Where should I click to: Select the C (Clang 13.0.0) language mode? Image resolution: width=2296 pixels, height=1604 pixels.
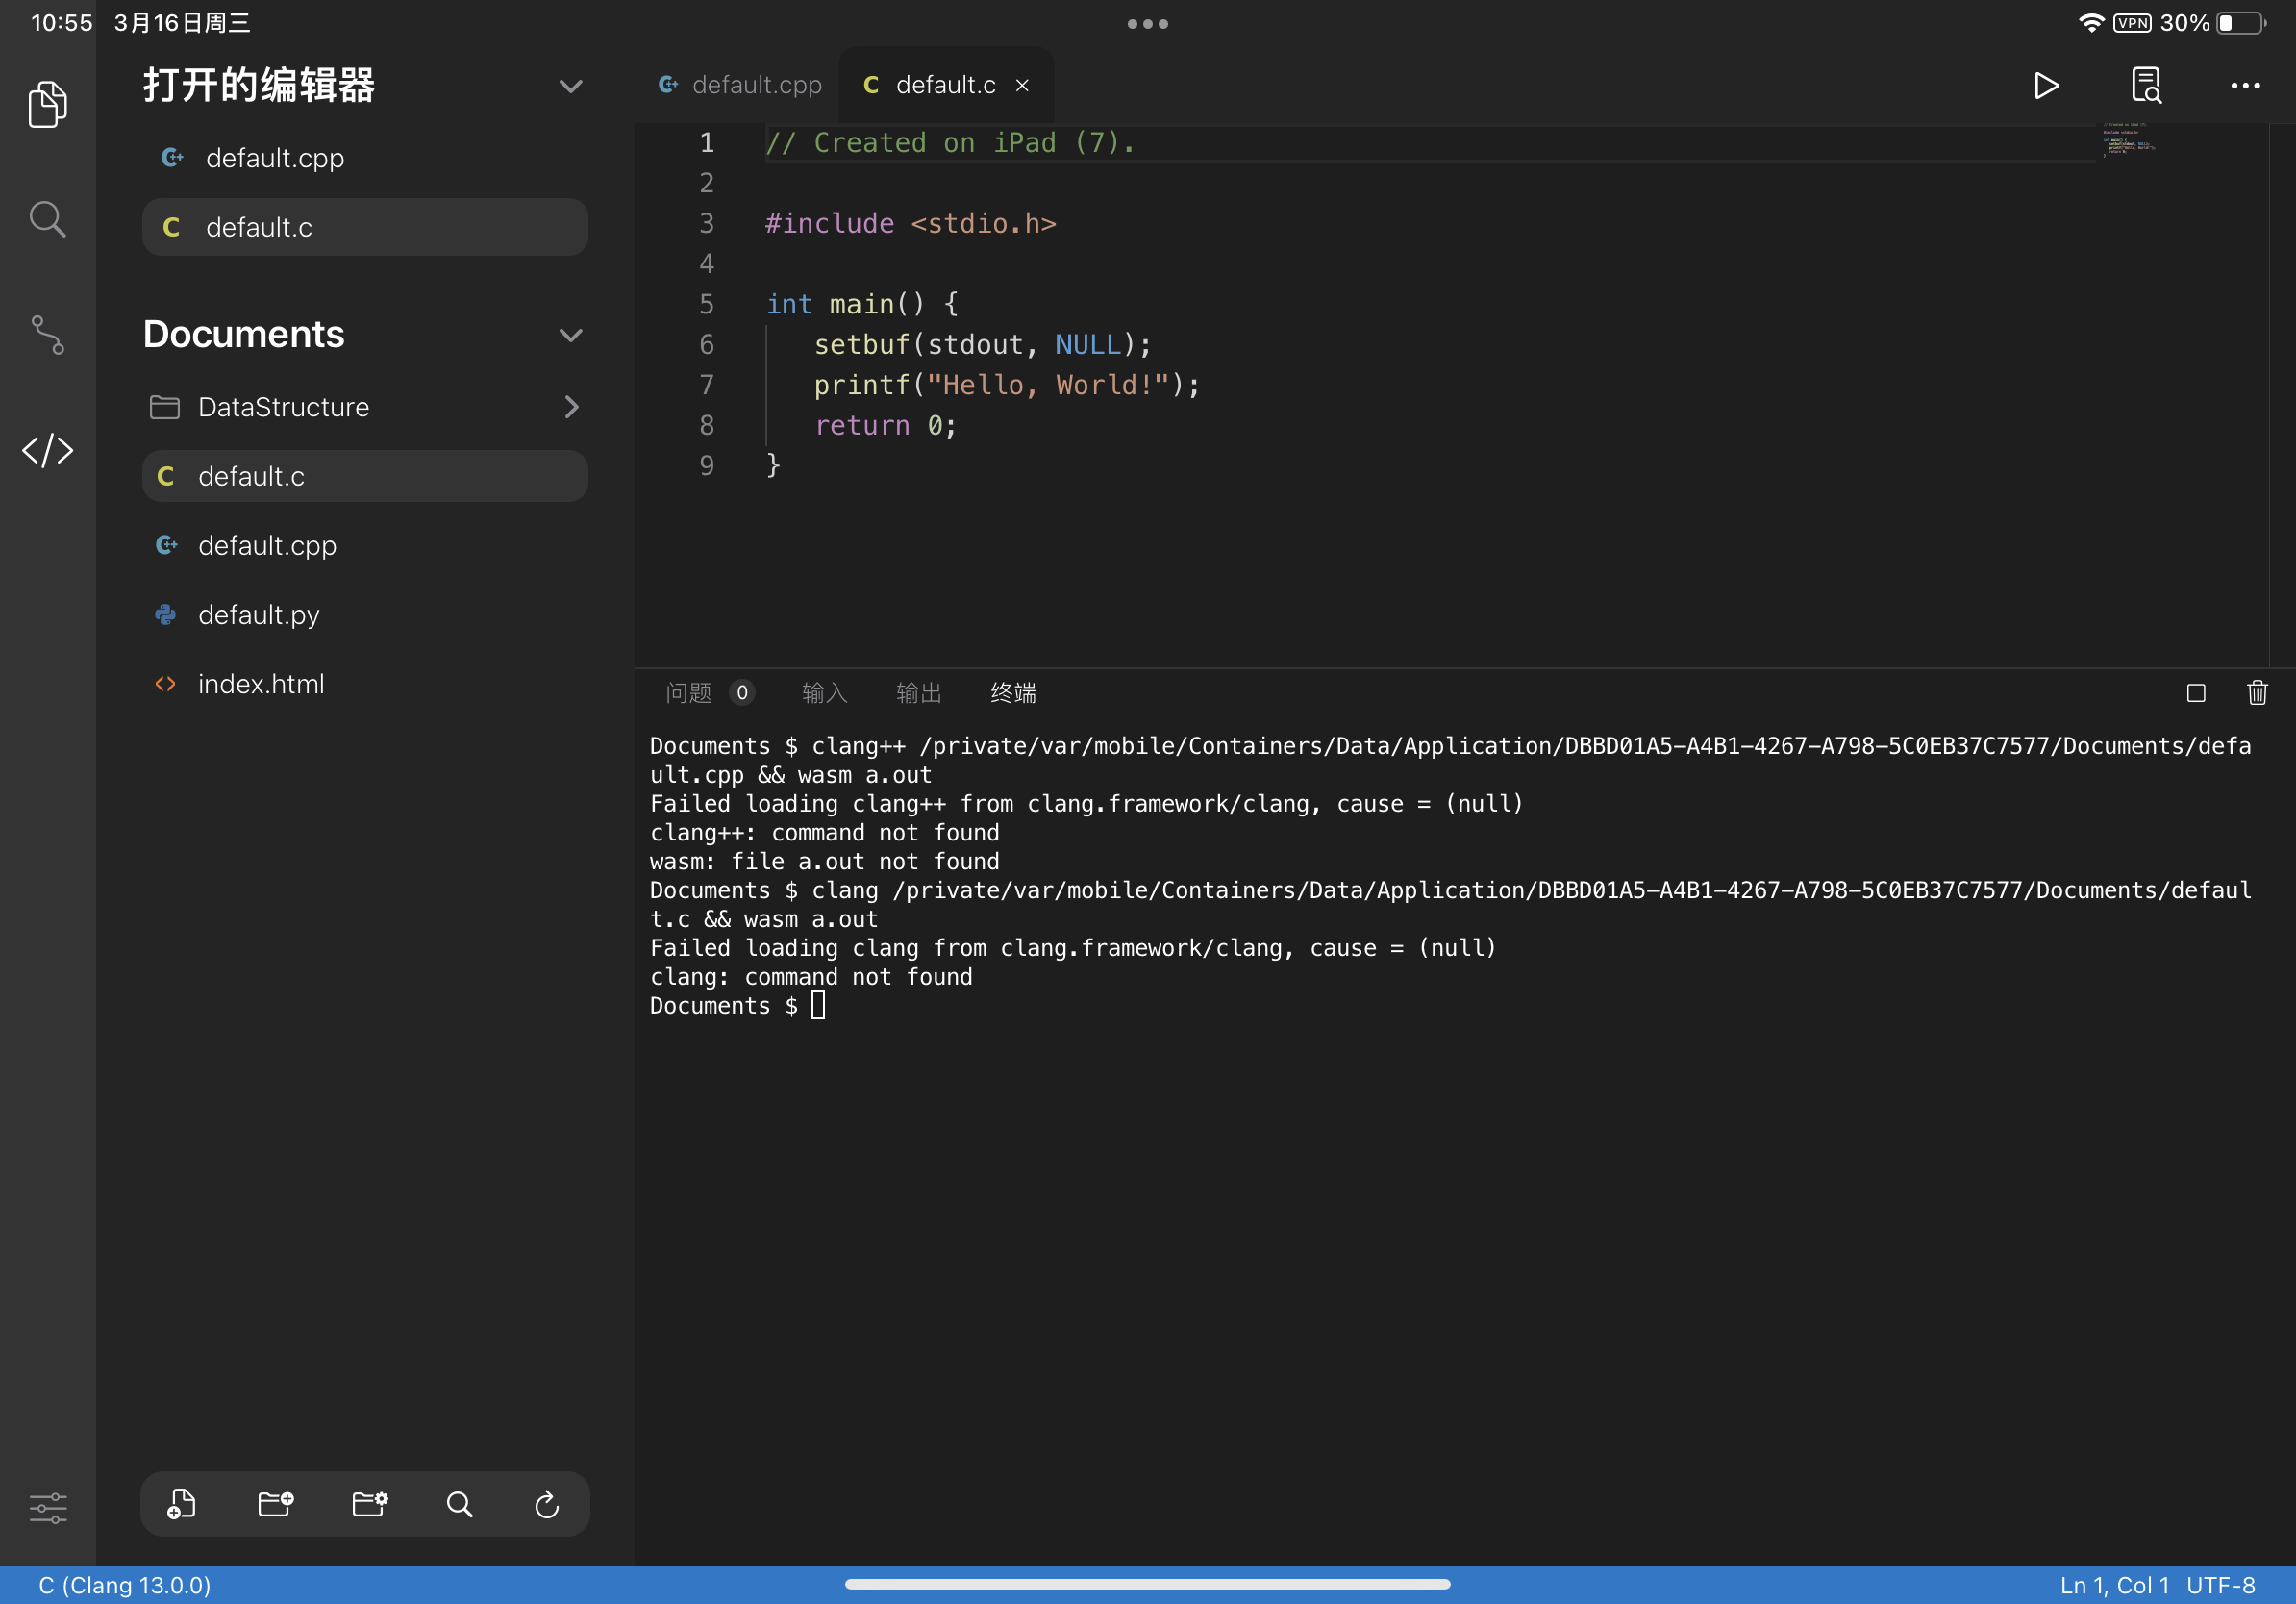124,1584
